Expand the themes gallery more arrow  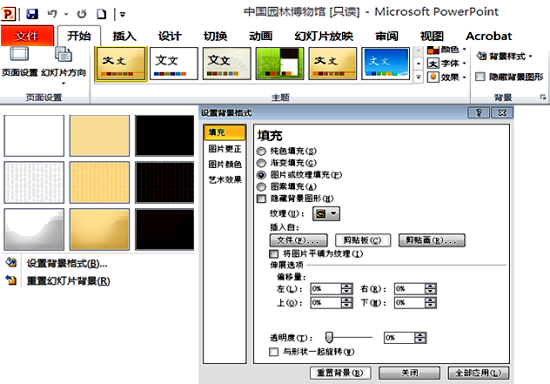point(418,77)
